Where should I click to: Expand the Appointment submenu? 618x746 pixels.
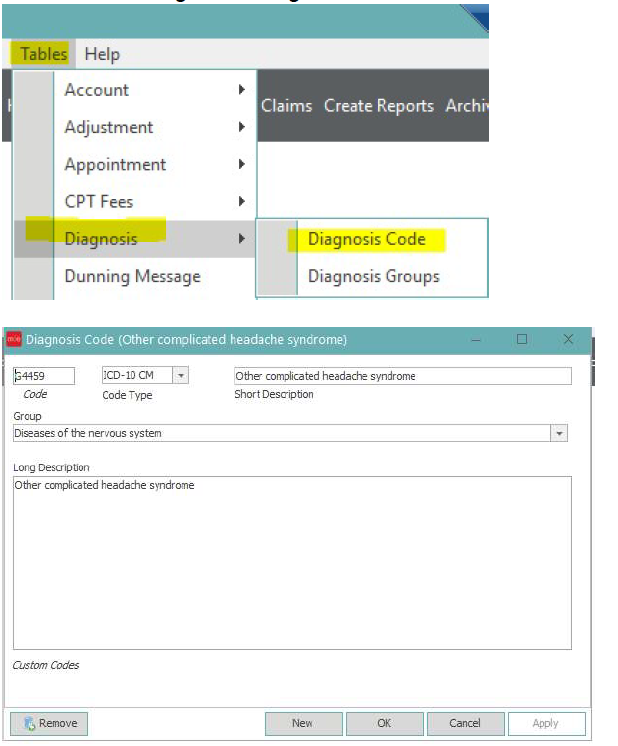tap(115, 164)
